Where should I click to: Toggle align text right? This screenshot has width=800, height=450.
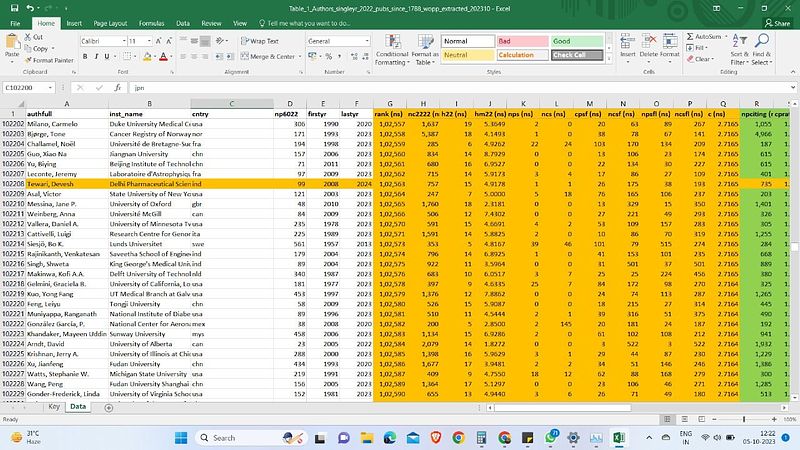pyautogui.click(x=205, y=56)
